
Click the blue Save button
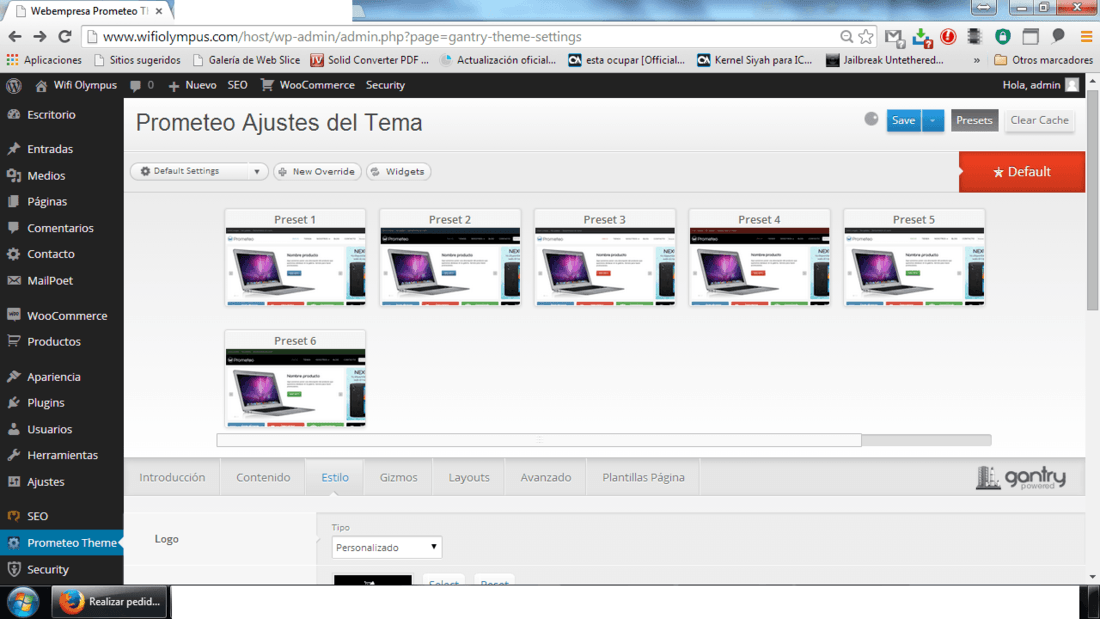click(x=904, y=120)
